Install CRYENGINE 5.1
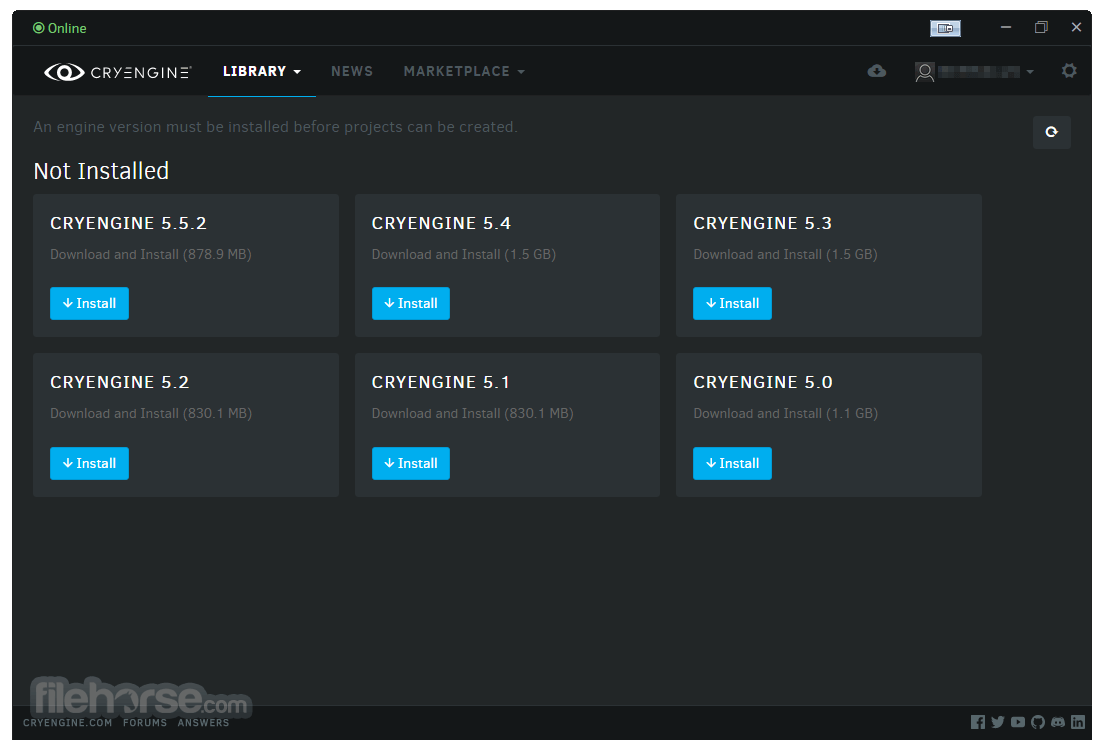The height and width of the screenshot is (749, 1102). 410,464
